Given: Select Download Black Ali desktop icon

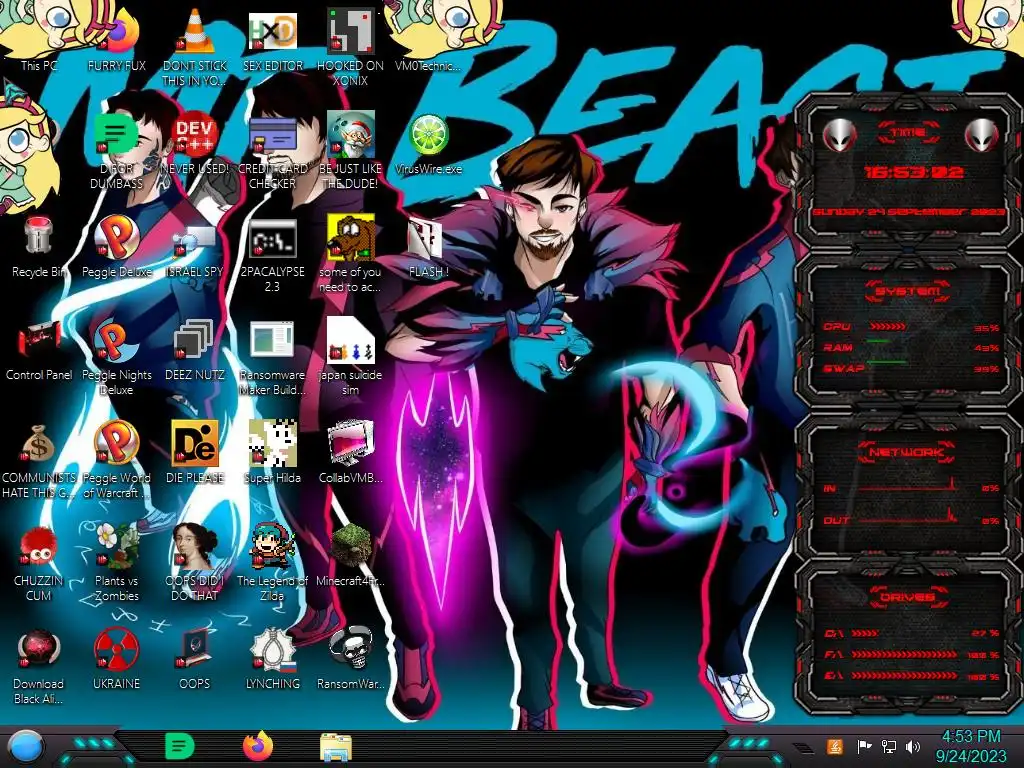Looking at the screenshot, I should pos(39,666).
